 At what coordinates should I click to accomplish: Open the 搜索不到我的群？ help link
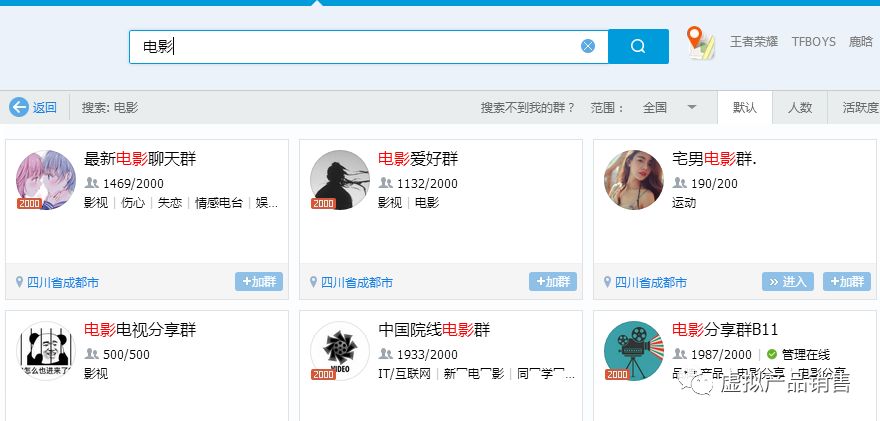(x=528, y=107)
